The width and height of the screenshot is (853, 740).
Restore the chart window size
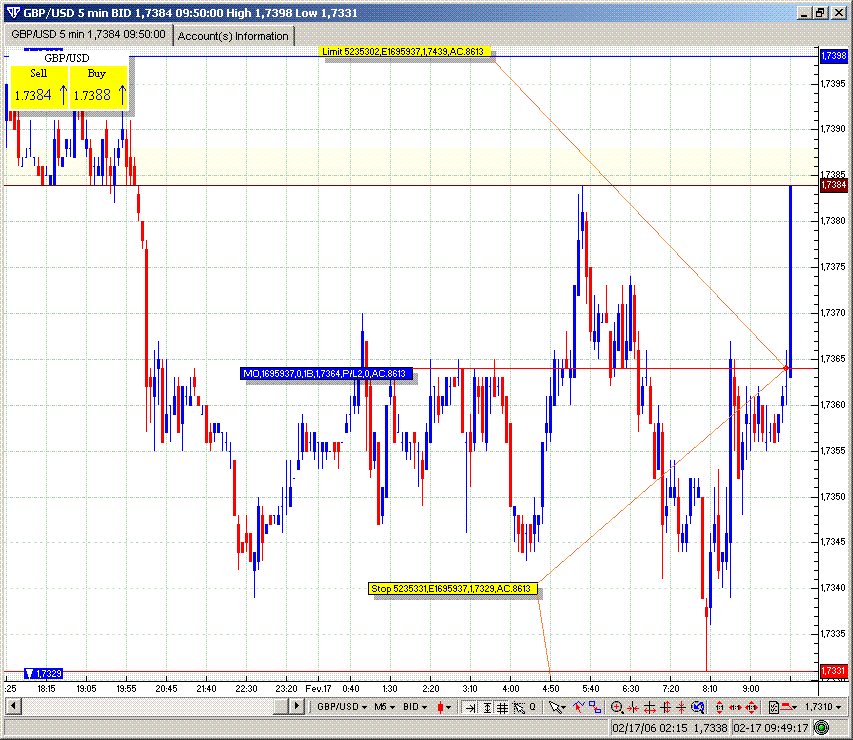(x=821, y=13)
